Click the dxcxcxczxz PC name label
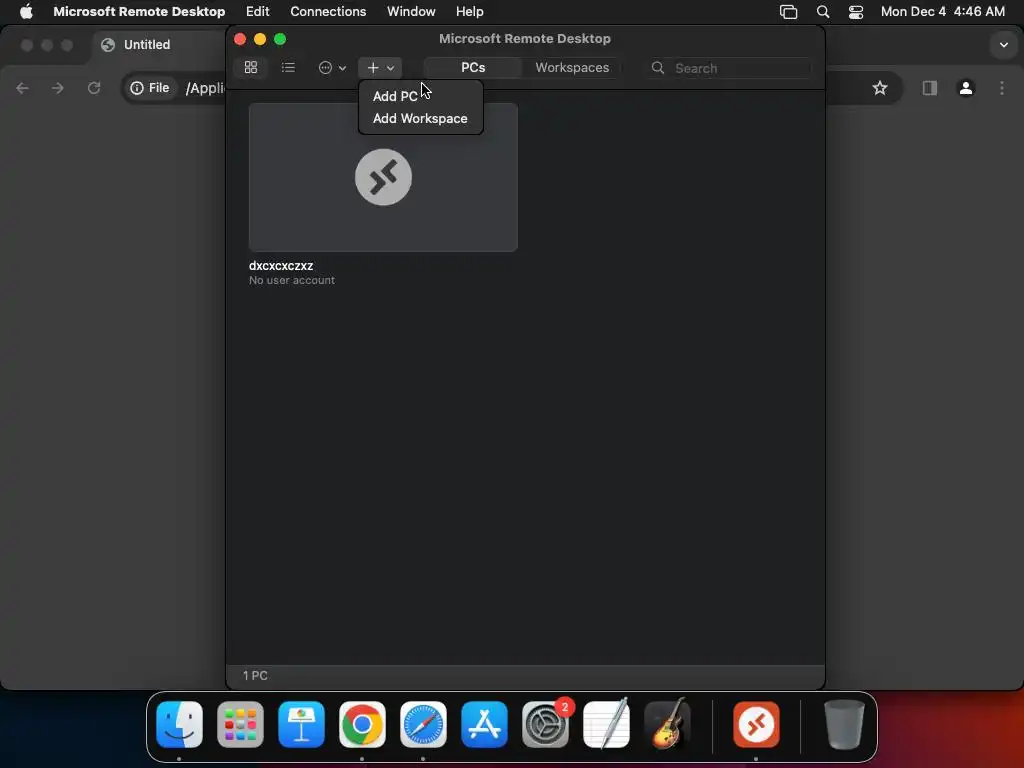This screenshot has width=1024, height=768. tap(281, 266)
